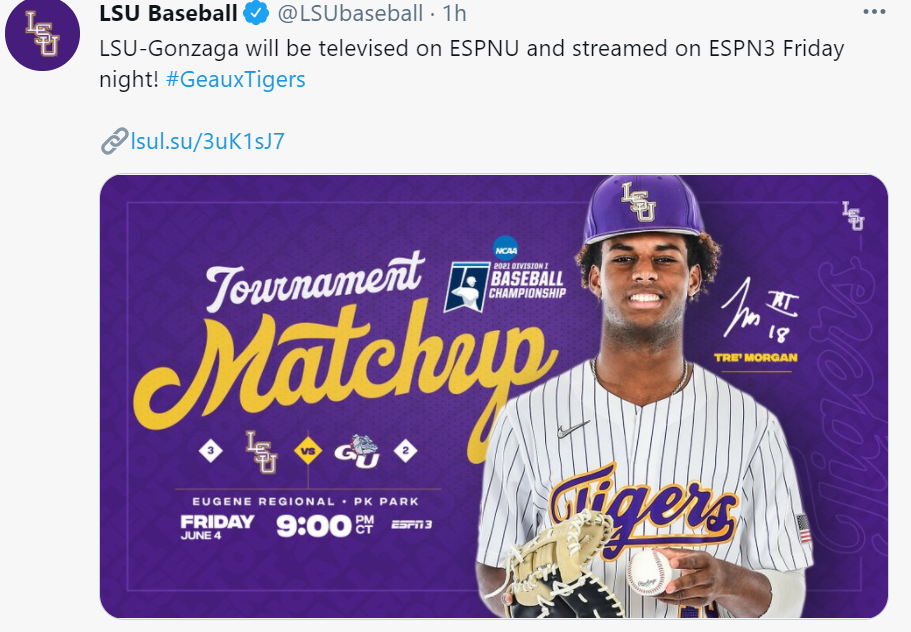Viewport: 911px width, 632px height.
Task: Open the tweet's 1h timestamp
Action: [455, 14]
